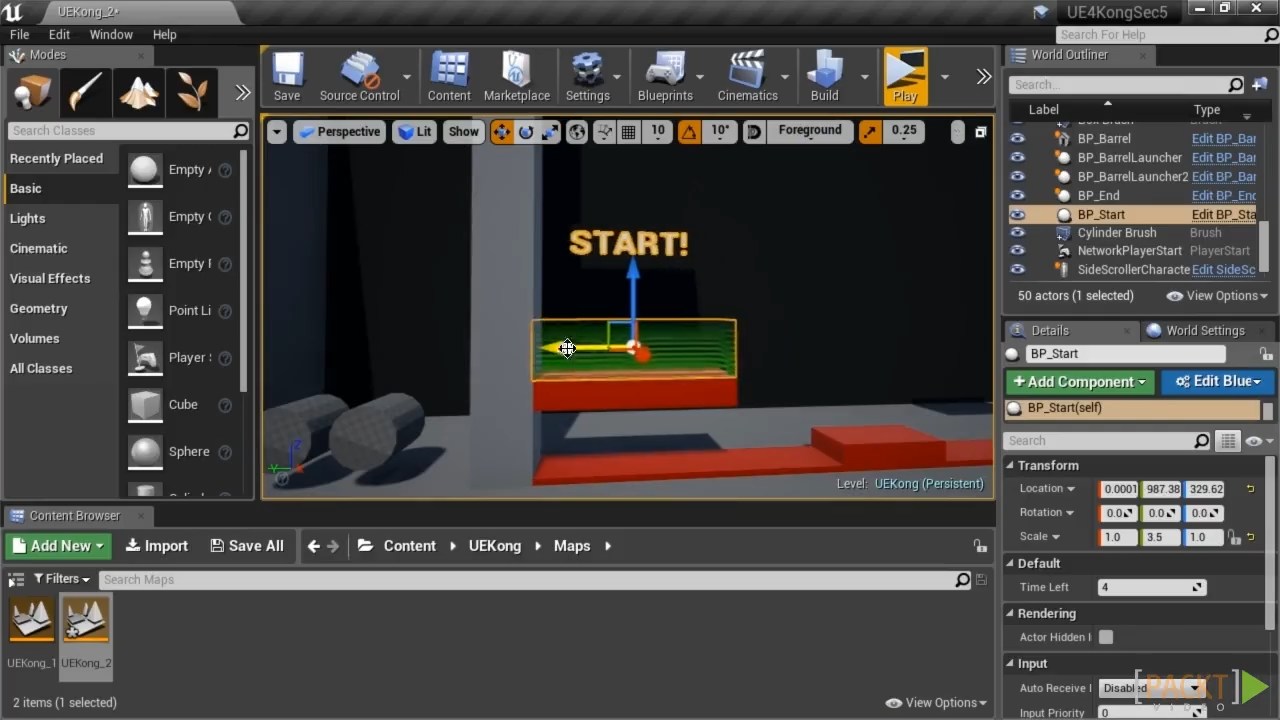Open the Auto Receive Input Disabled dropdown
This screenshot has height=720, width=1280.
tap(1152, 688)
